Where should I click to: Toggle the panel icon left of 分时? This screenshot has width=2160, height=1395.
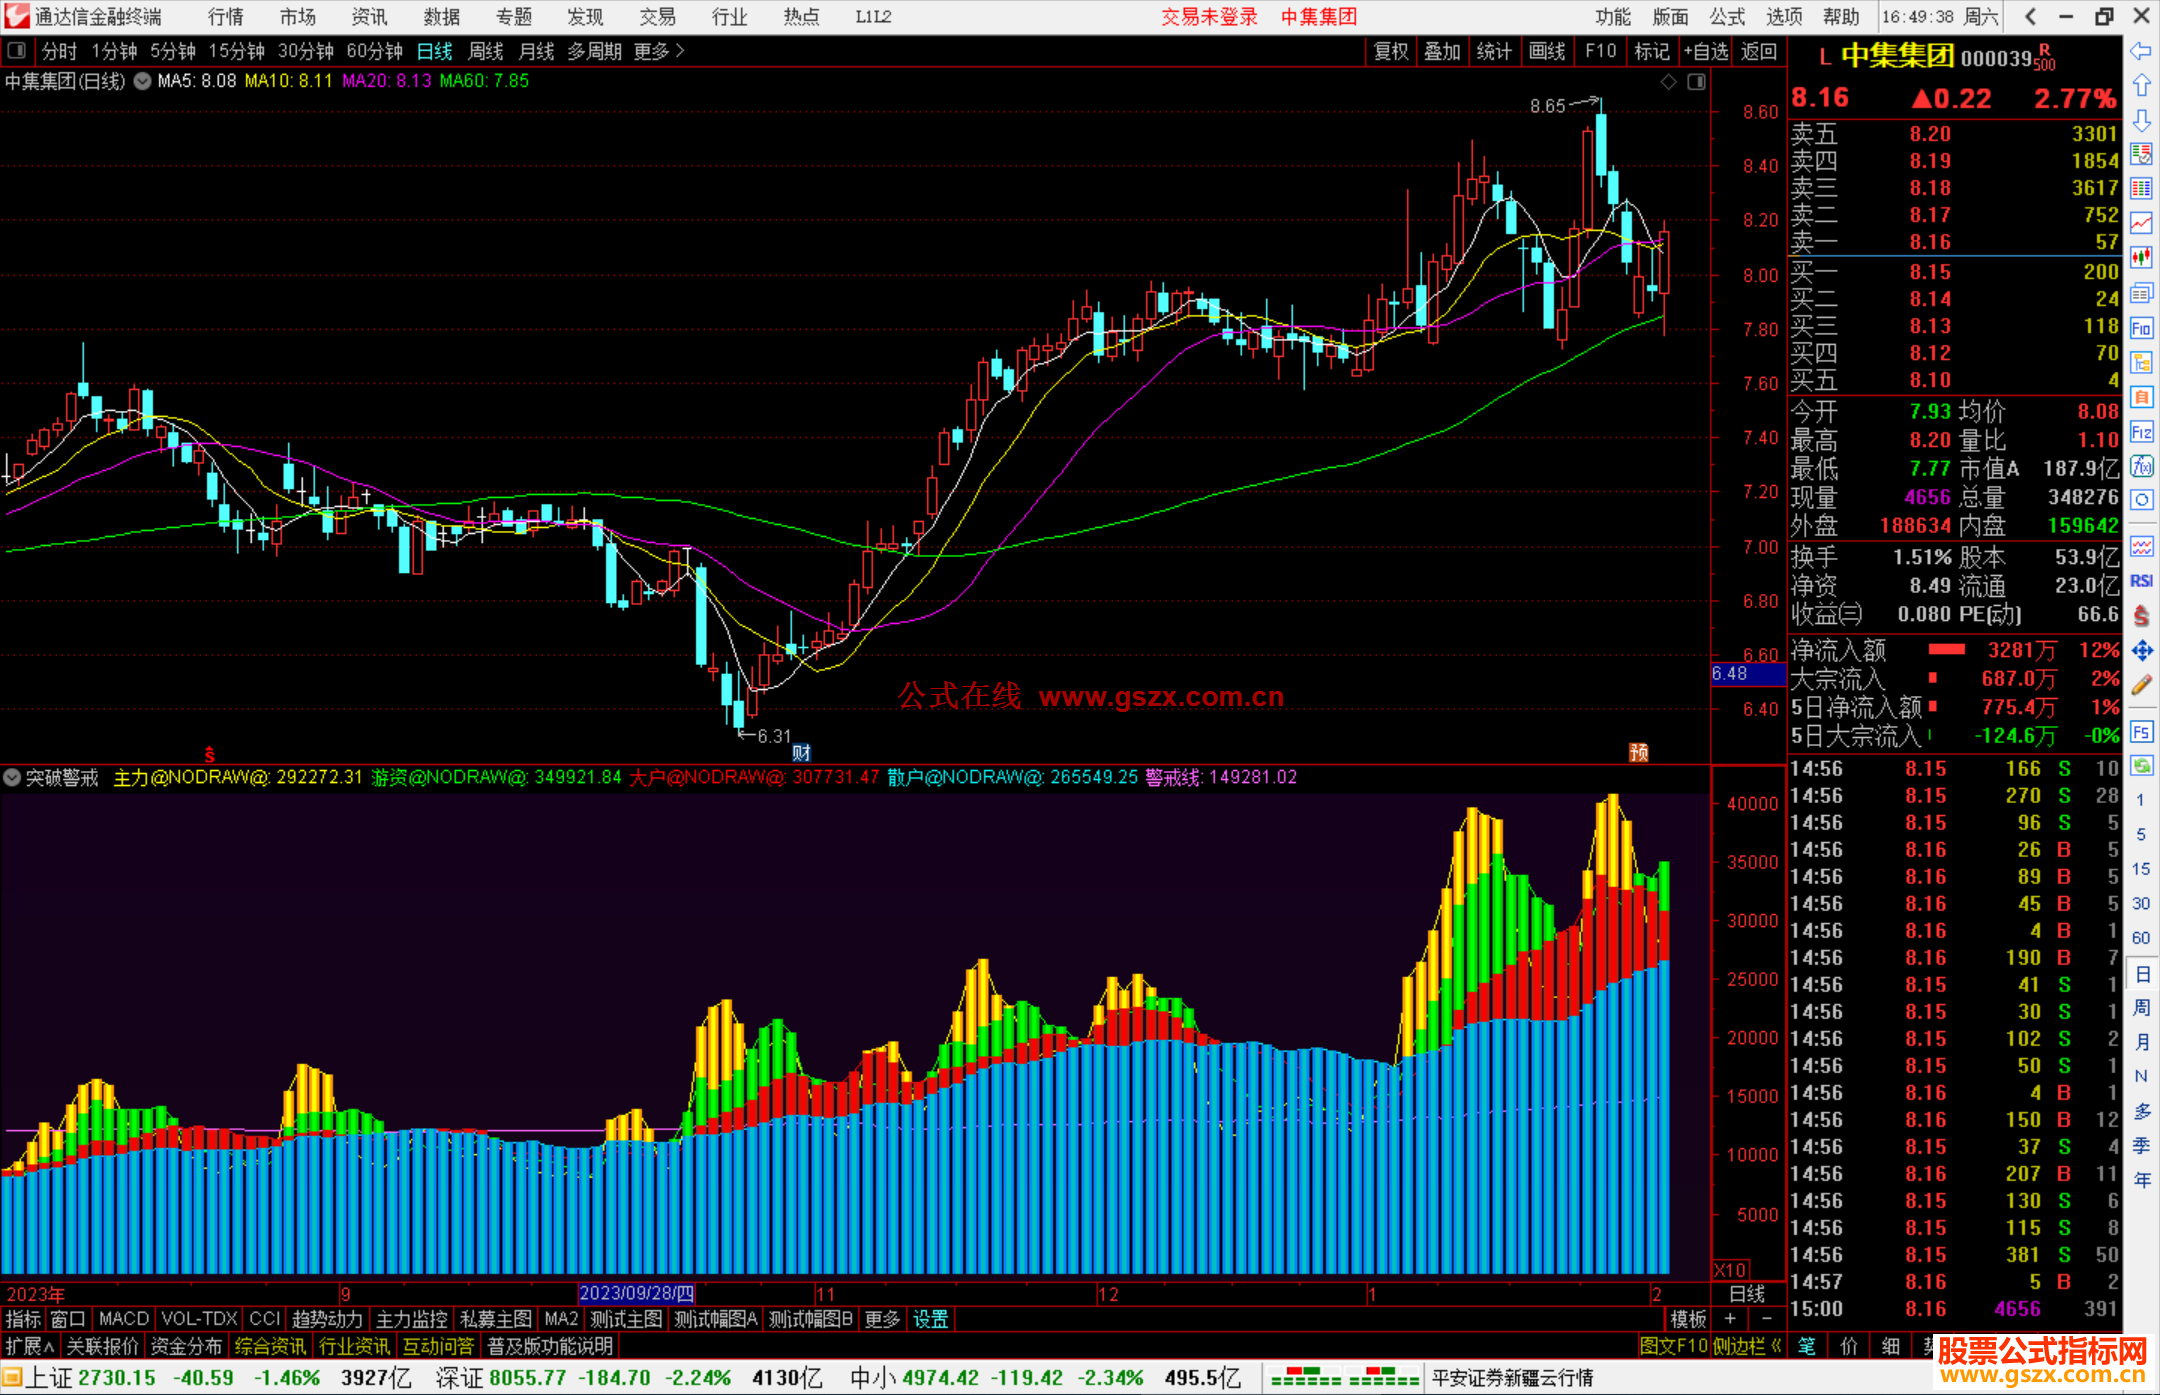(17, 51)
